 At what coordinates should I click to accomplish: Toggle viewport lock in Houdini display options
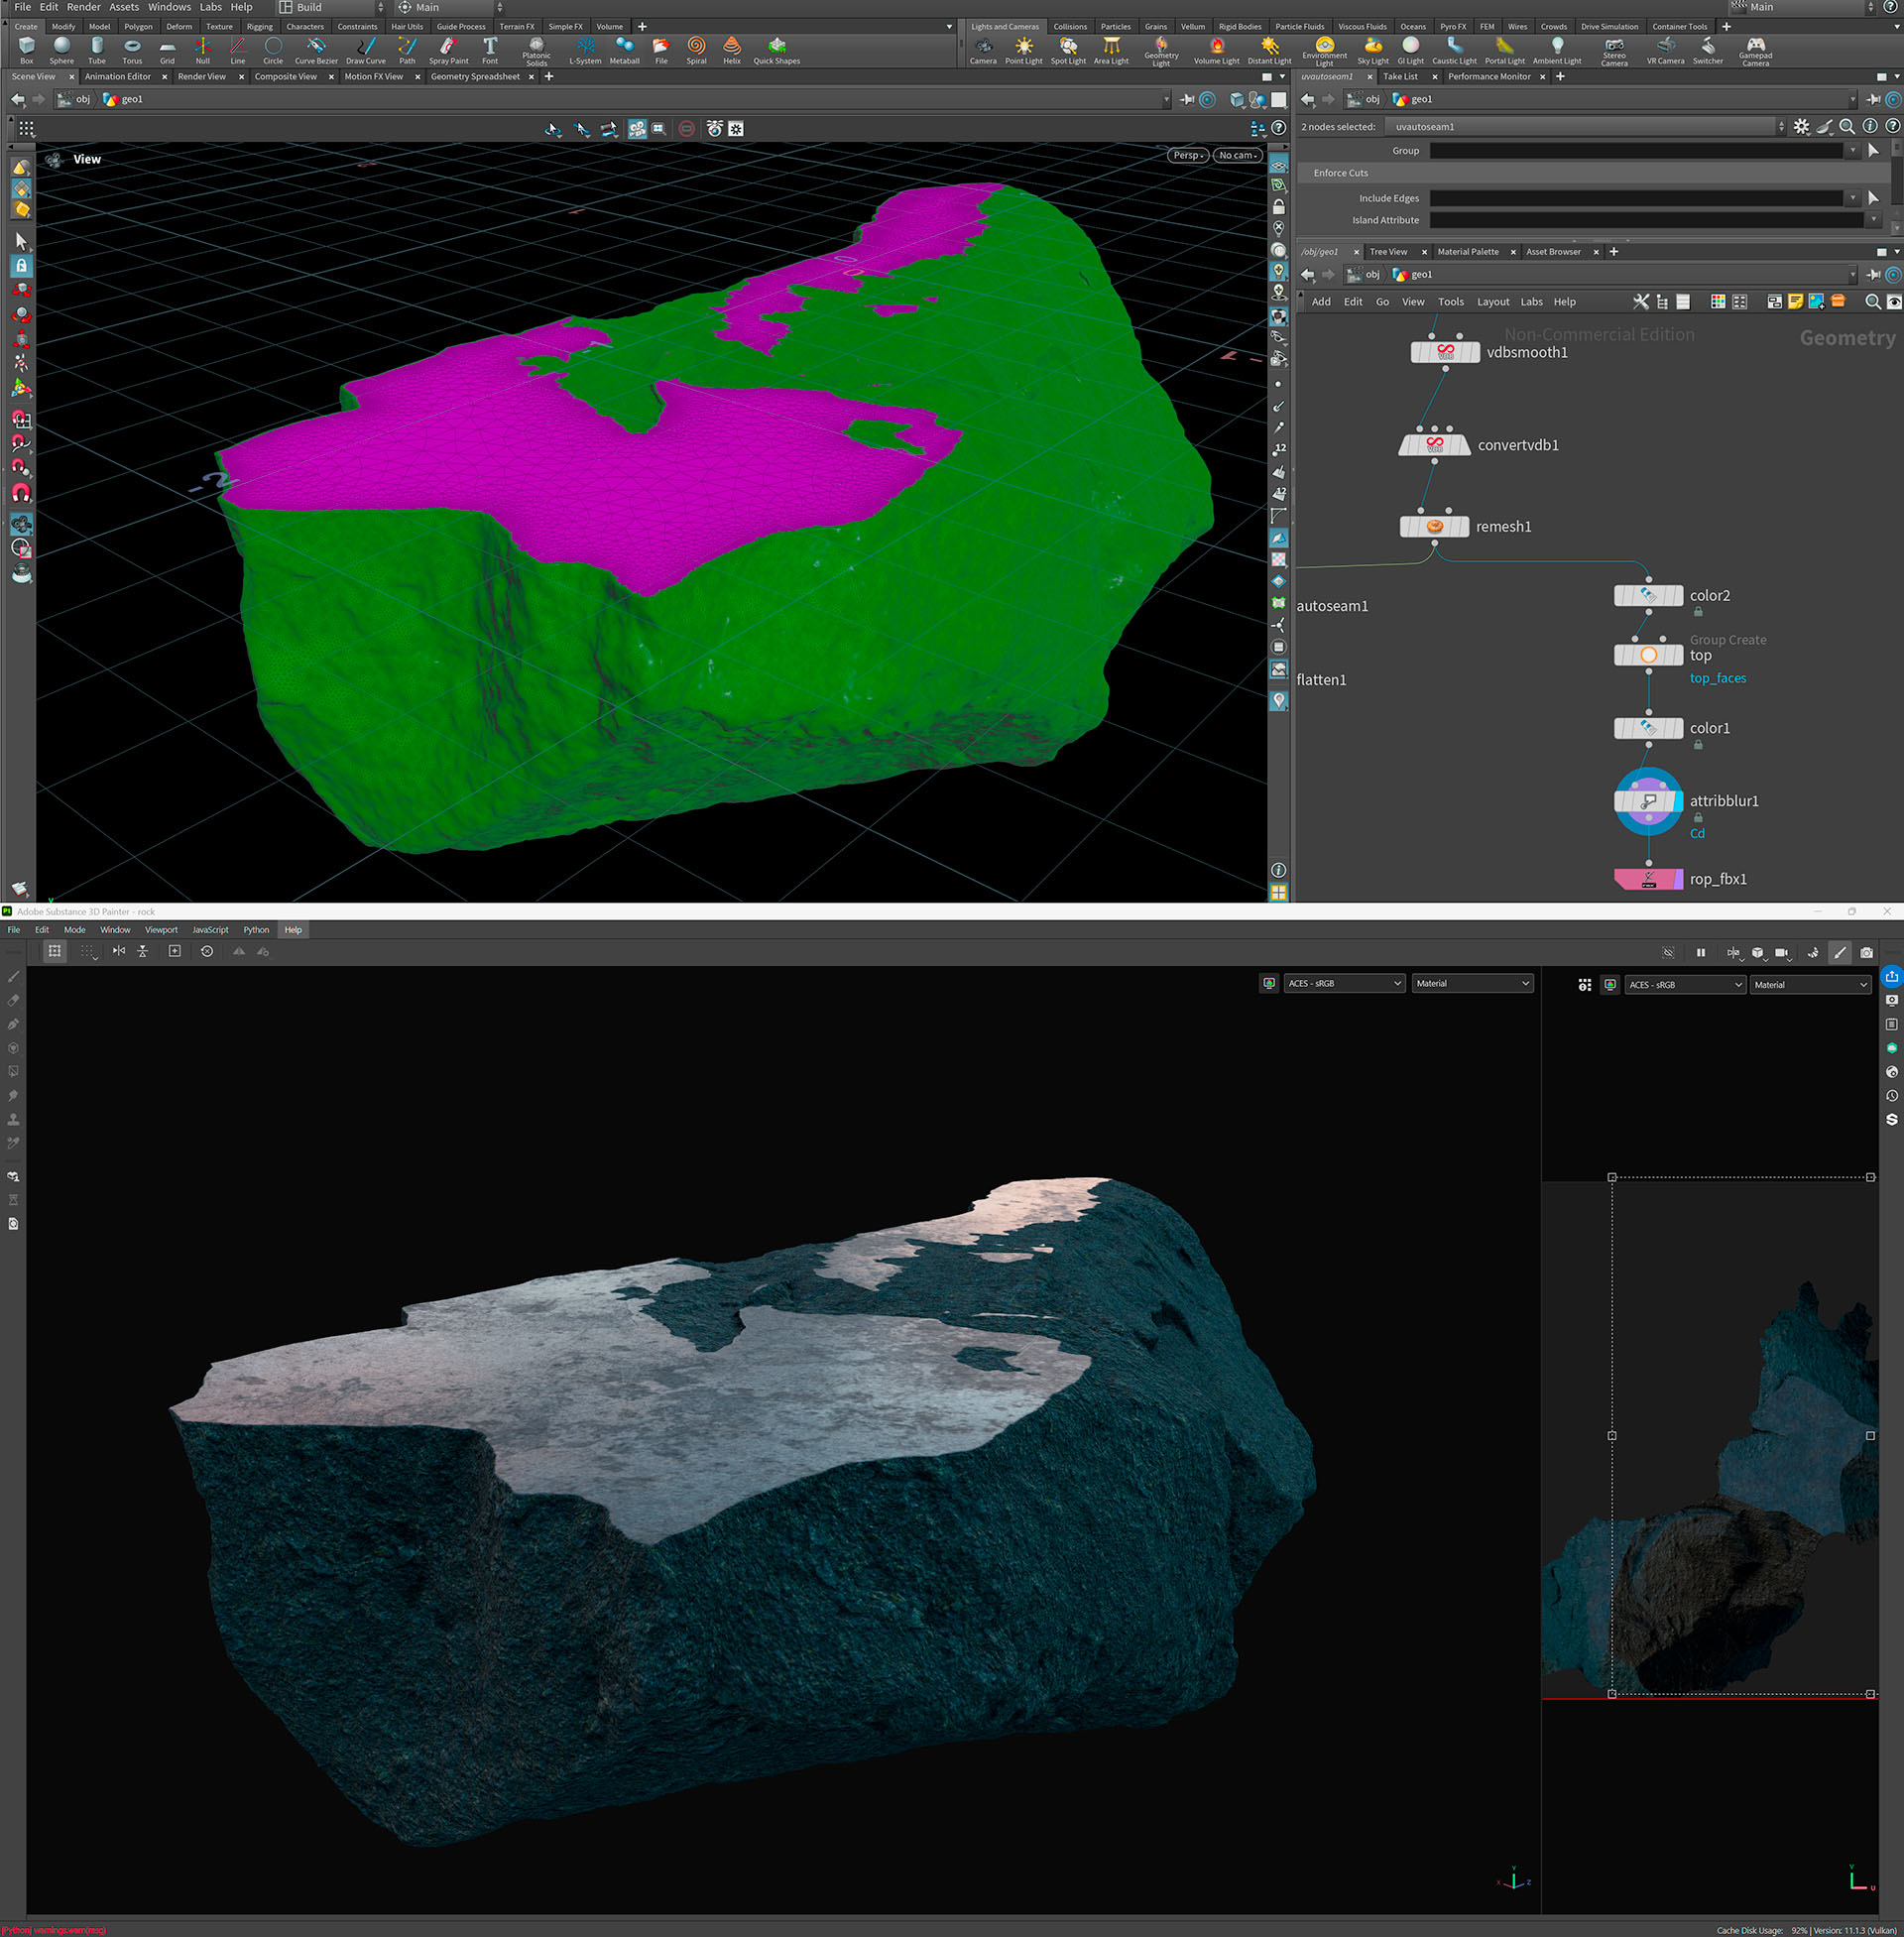1278,207
